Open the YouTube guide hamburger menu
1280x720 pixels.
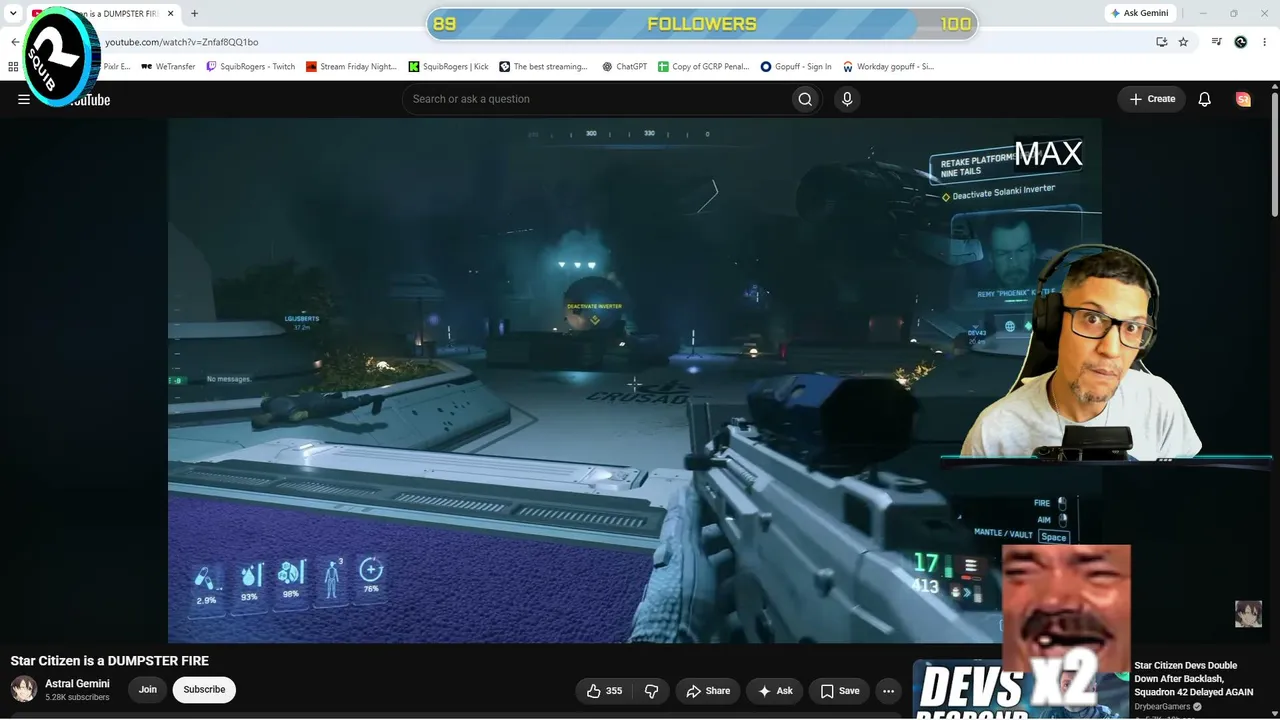[x=24, y=99]
